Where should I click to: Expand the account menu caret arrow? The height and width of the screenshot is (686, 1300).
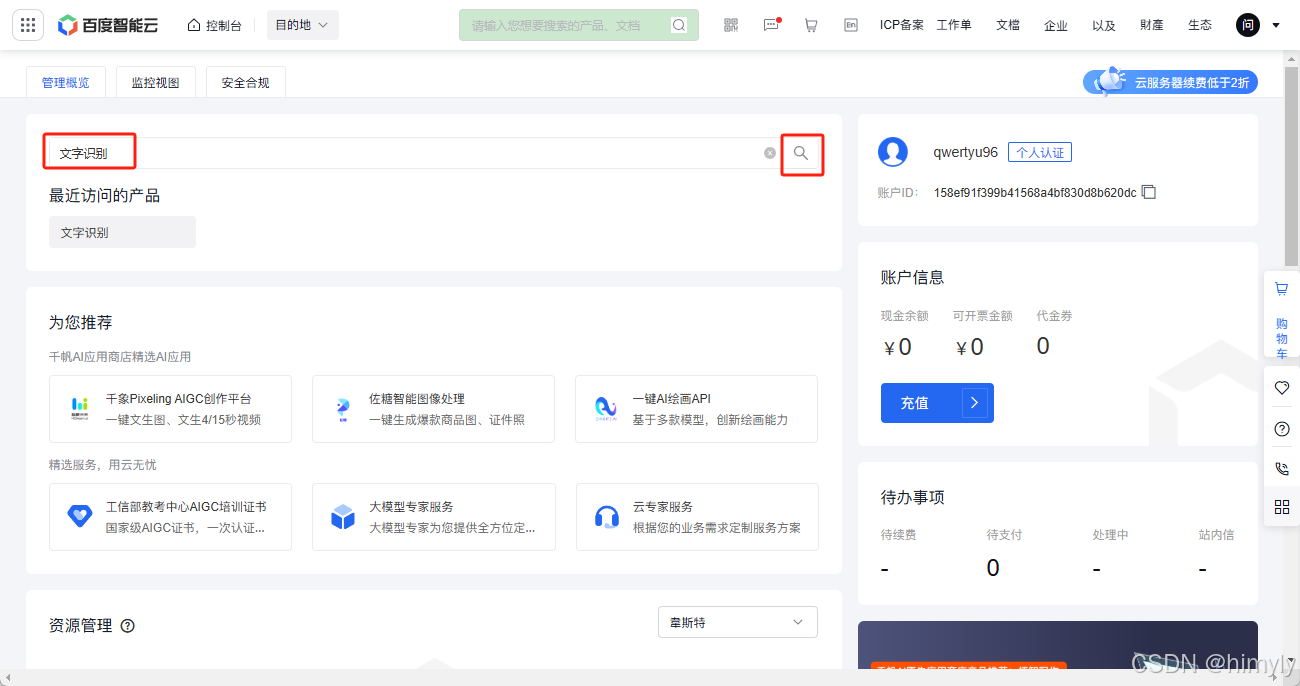1276,26
